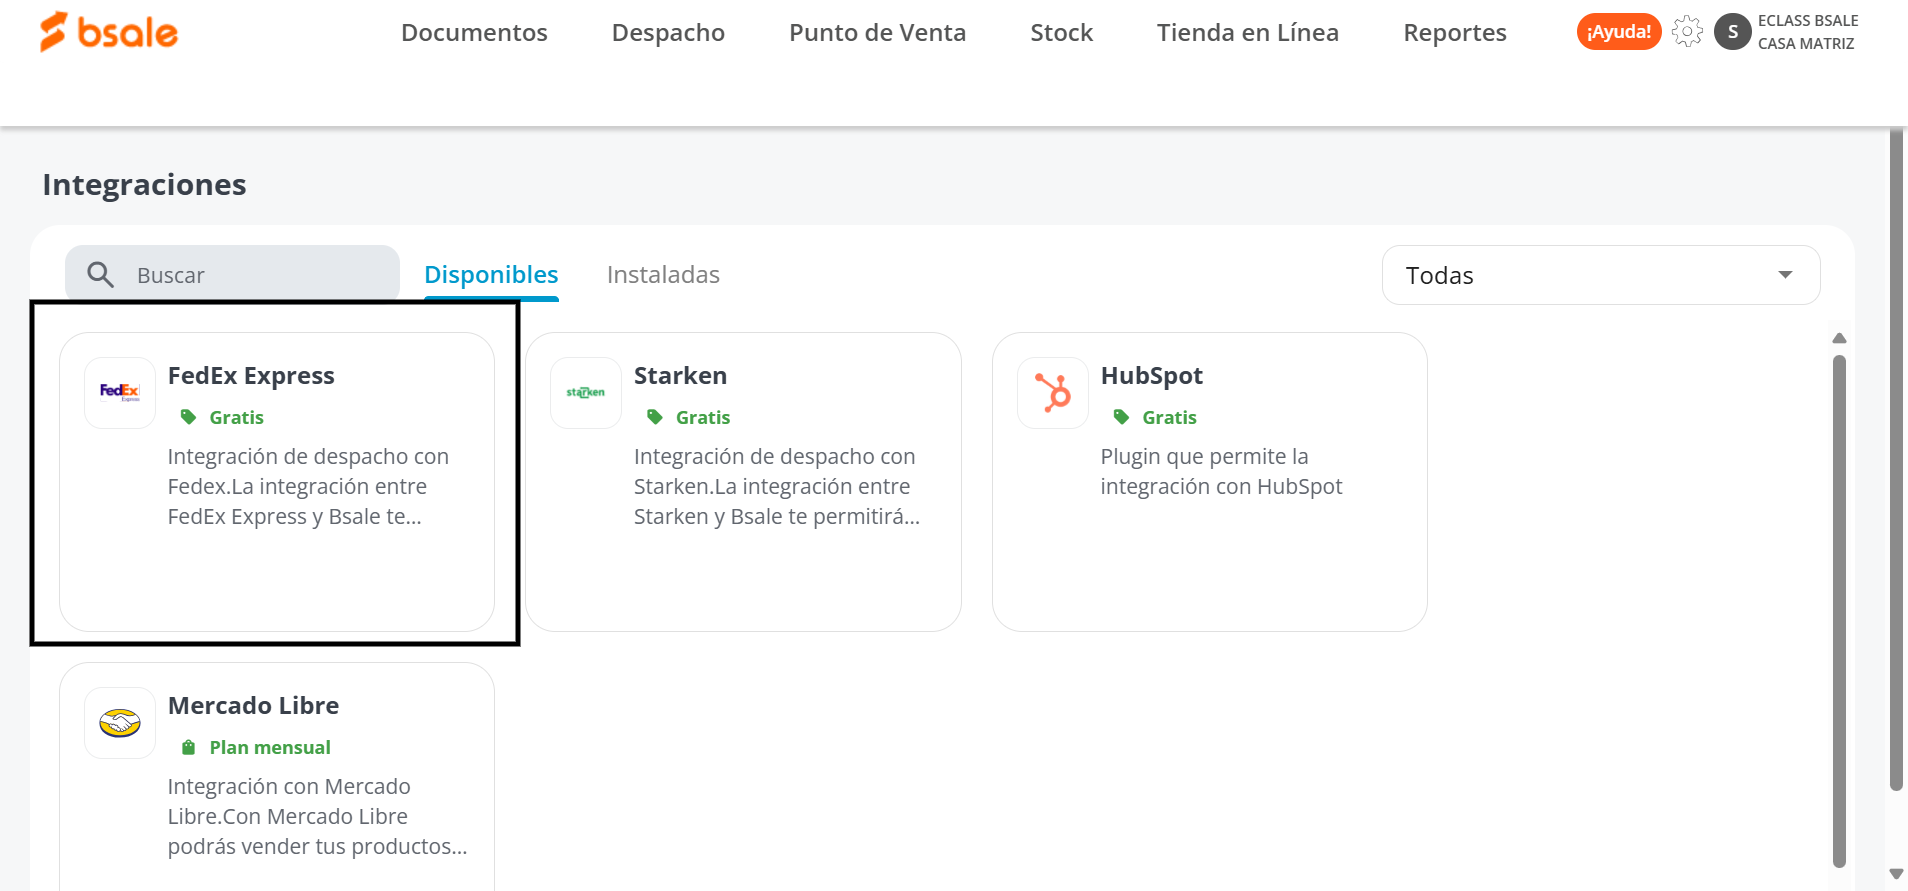
Task: Click the integrations list scroll-up arrow
Action: point(1839,338)
